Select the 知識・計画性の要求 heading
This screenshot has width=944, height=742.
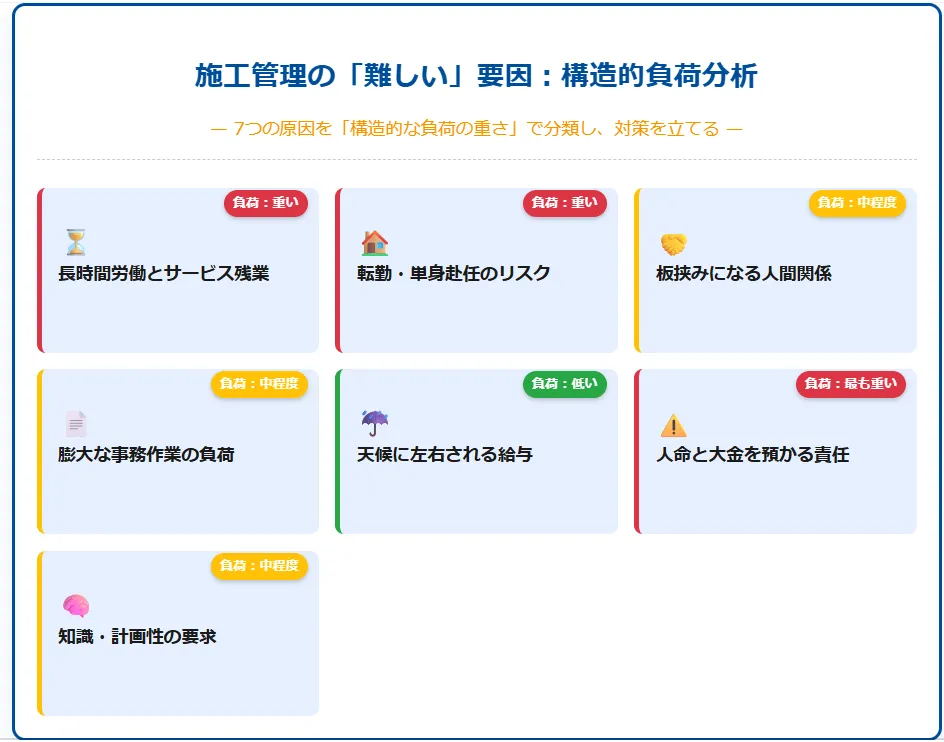pos(137,636)
